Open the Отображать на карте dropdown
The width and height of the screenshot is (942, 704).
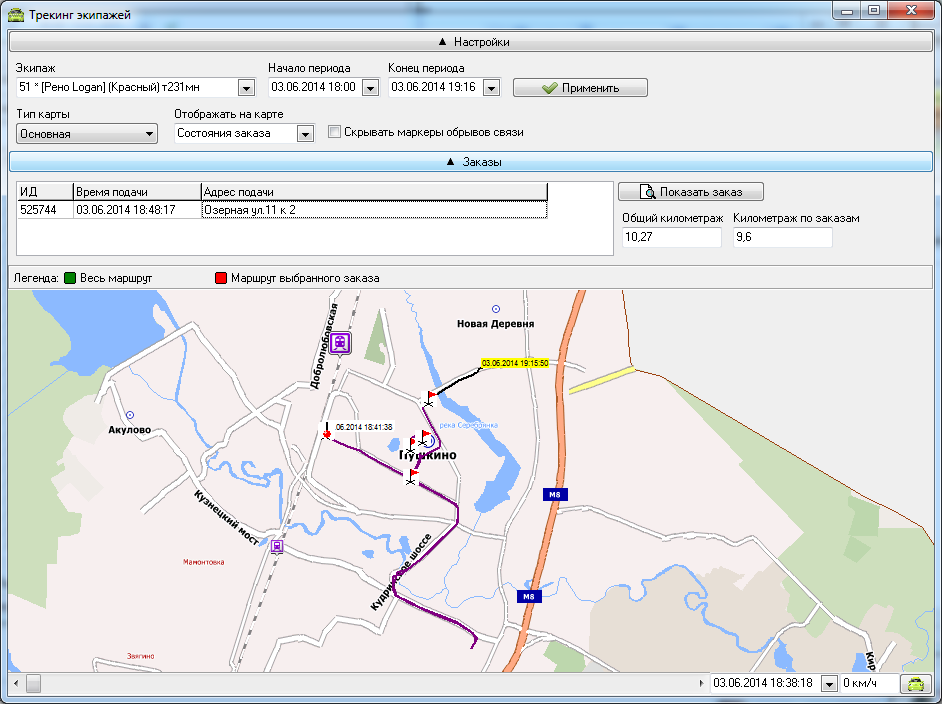tap(305, 133)
